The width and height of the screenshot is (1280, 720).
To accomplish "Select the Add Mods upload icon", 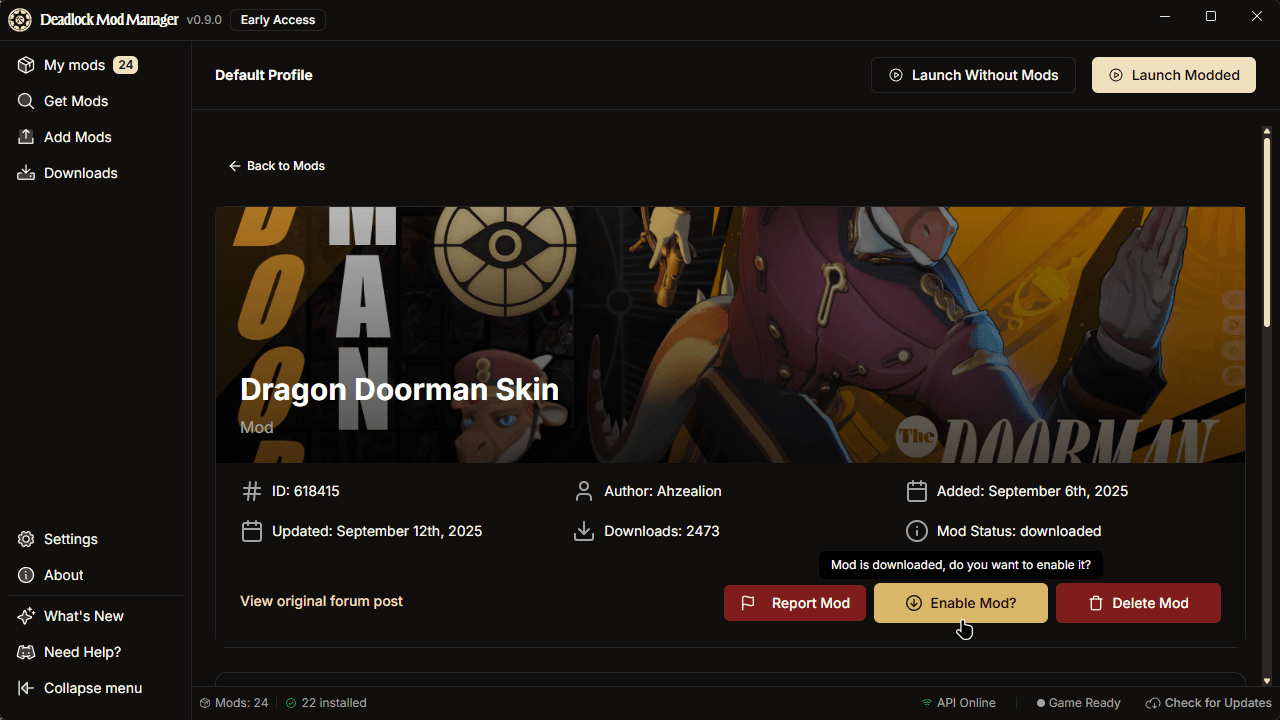I will [26, 137].
